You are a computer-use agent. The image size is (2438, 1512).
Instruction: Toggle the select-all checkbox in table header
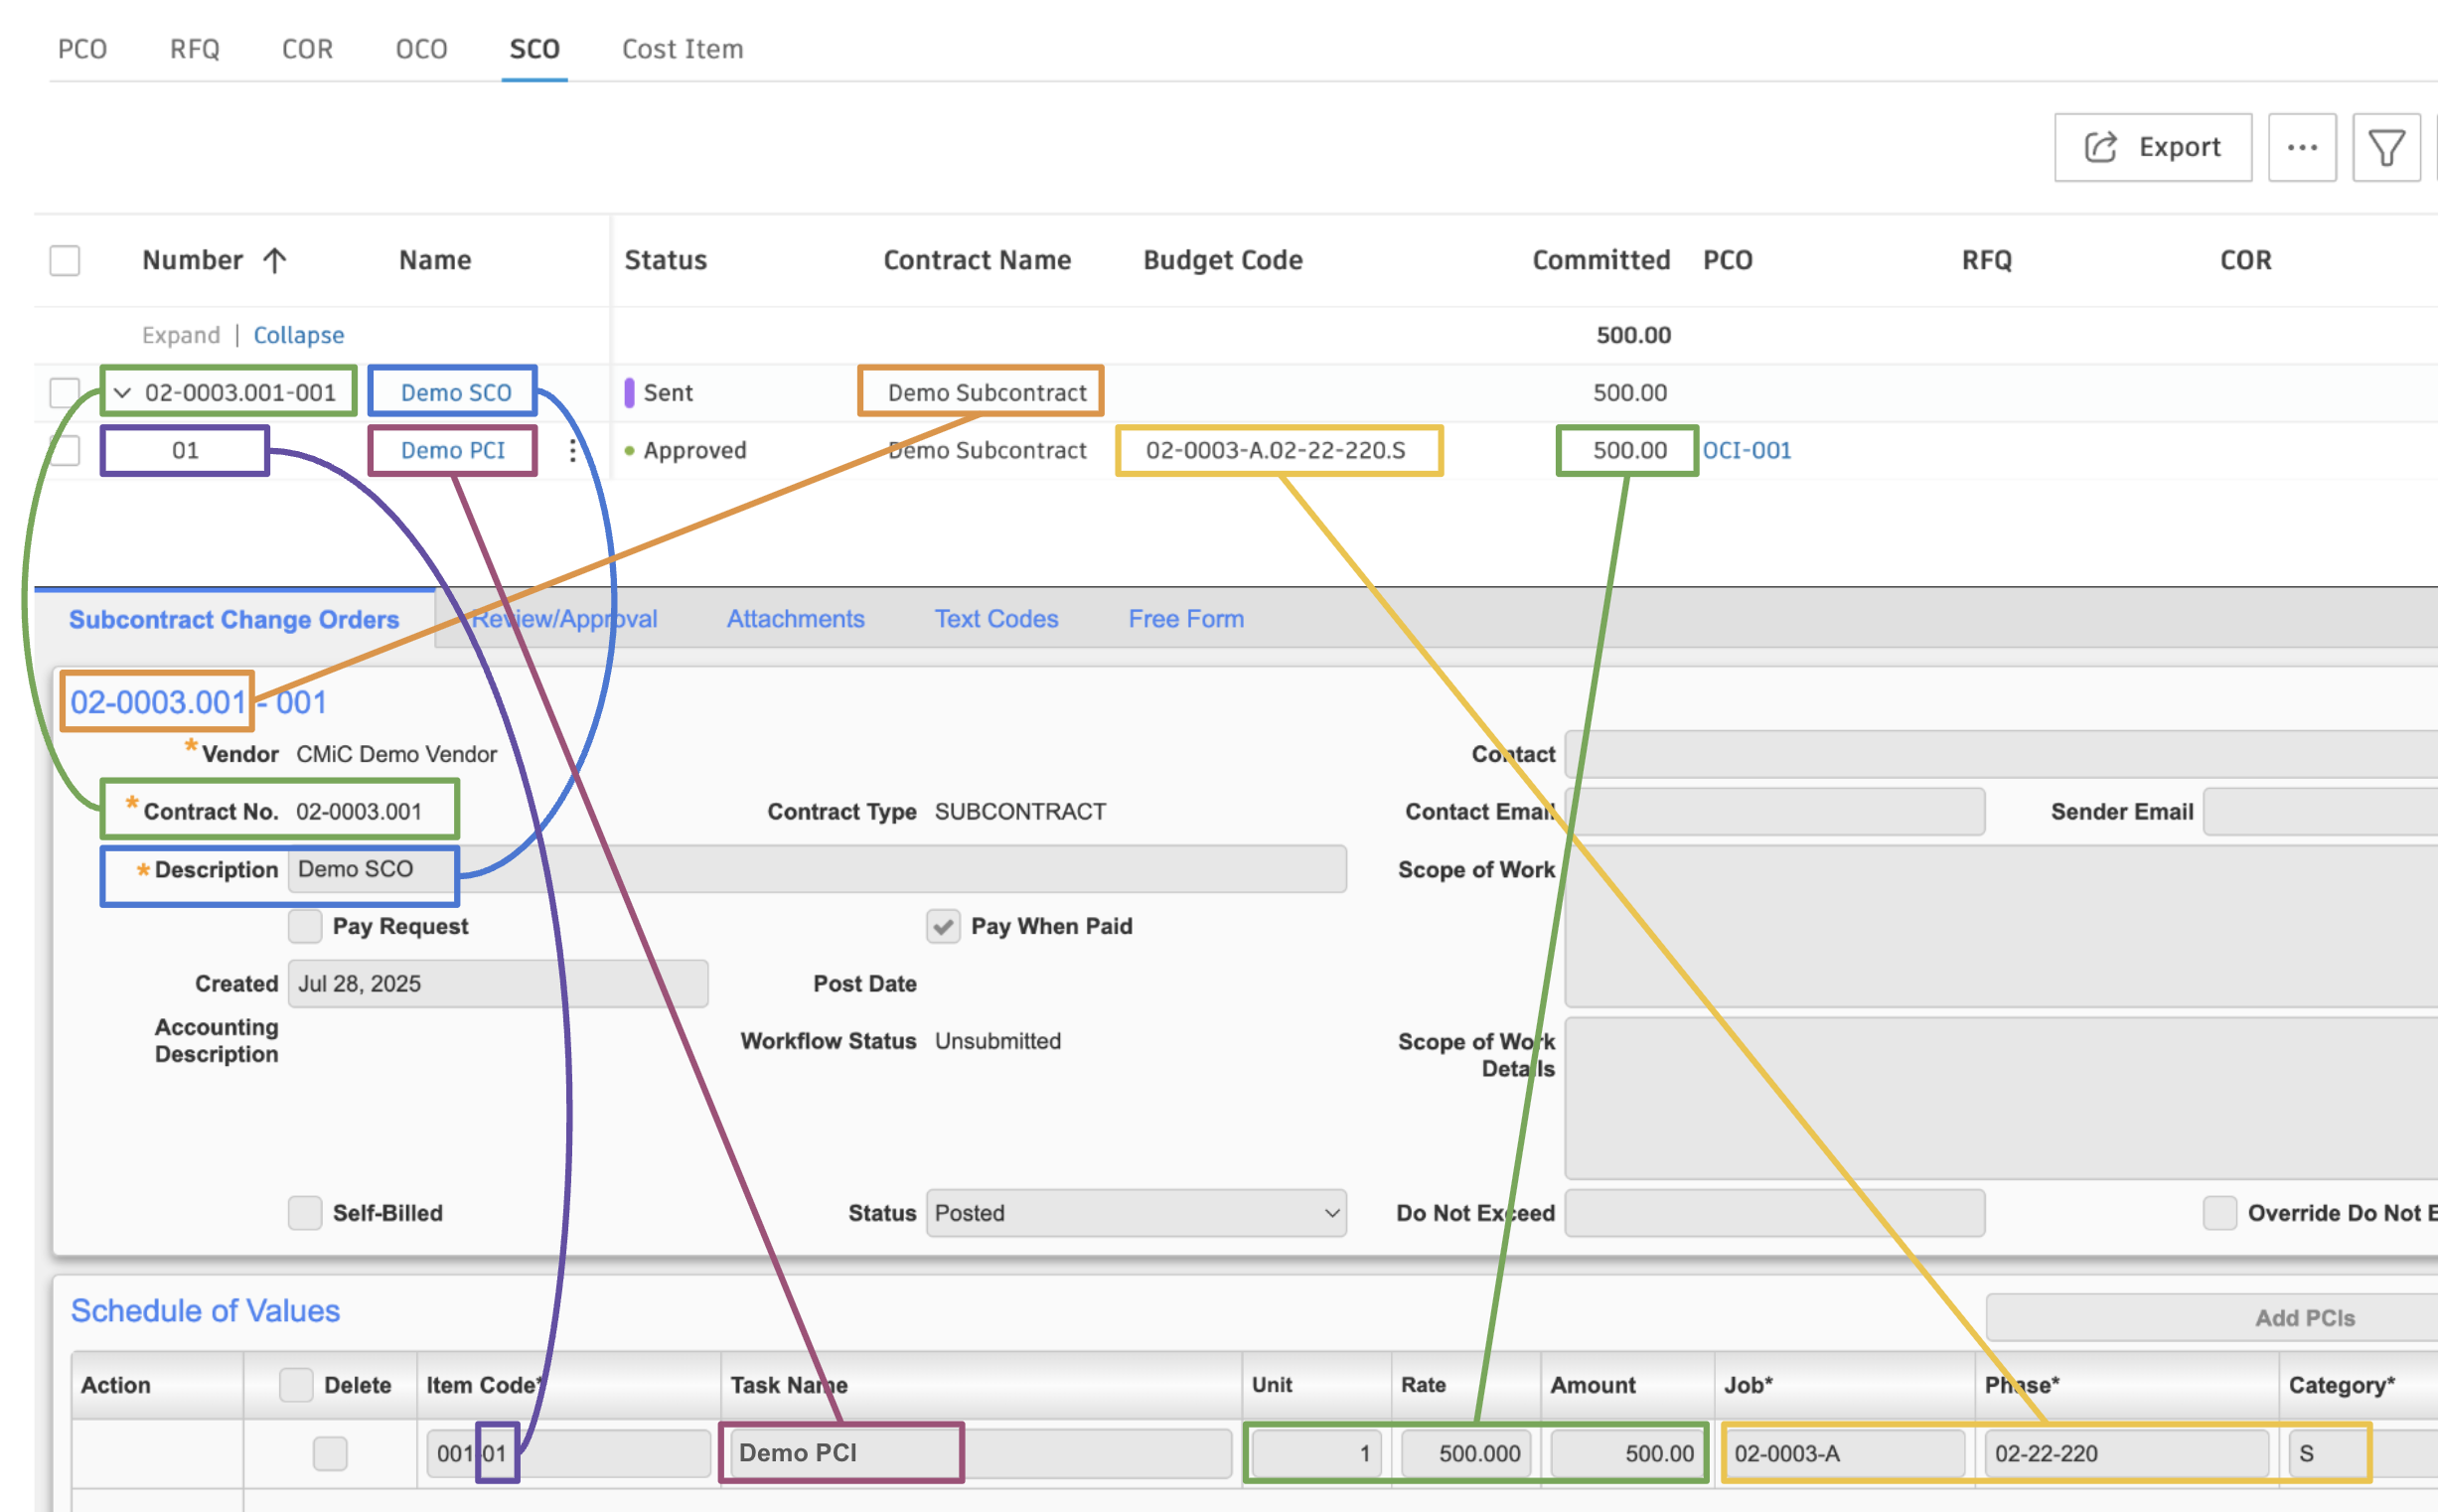tap(65, 260)
